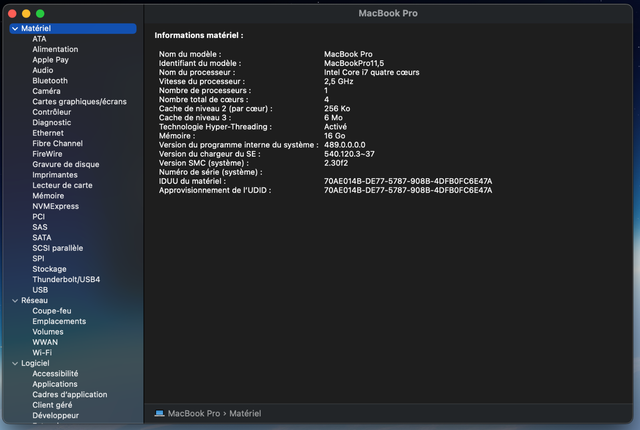Open the Contrôleur section

(x=52, y=112)
